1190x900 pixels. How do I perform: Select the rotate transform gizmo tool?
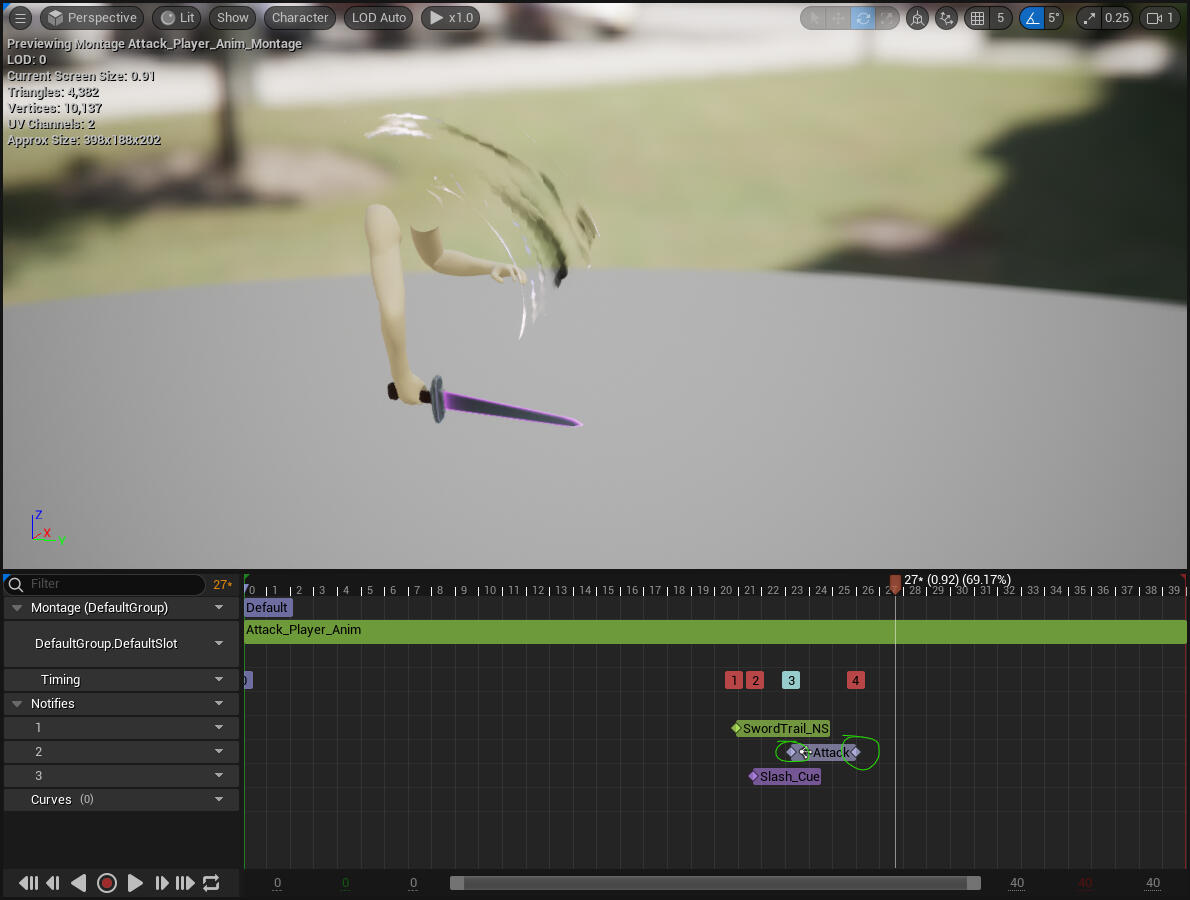(862, 18)
